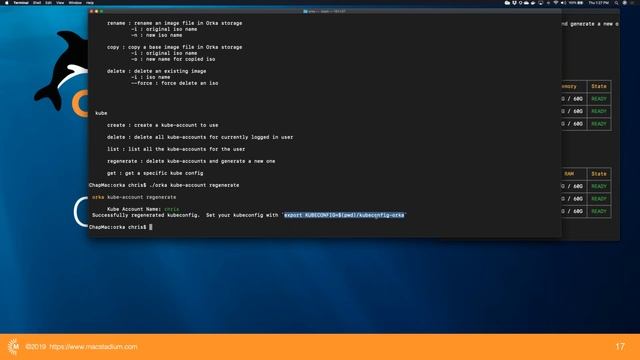This screenshot has width=640, height=360.
Task: Click the menu bar clock
Action: 599,2
